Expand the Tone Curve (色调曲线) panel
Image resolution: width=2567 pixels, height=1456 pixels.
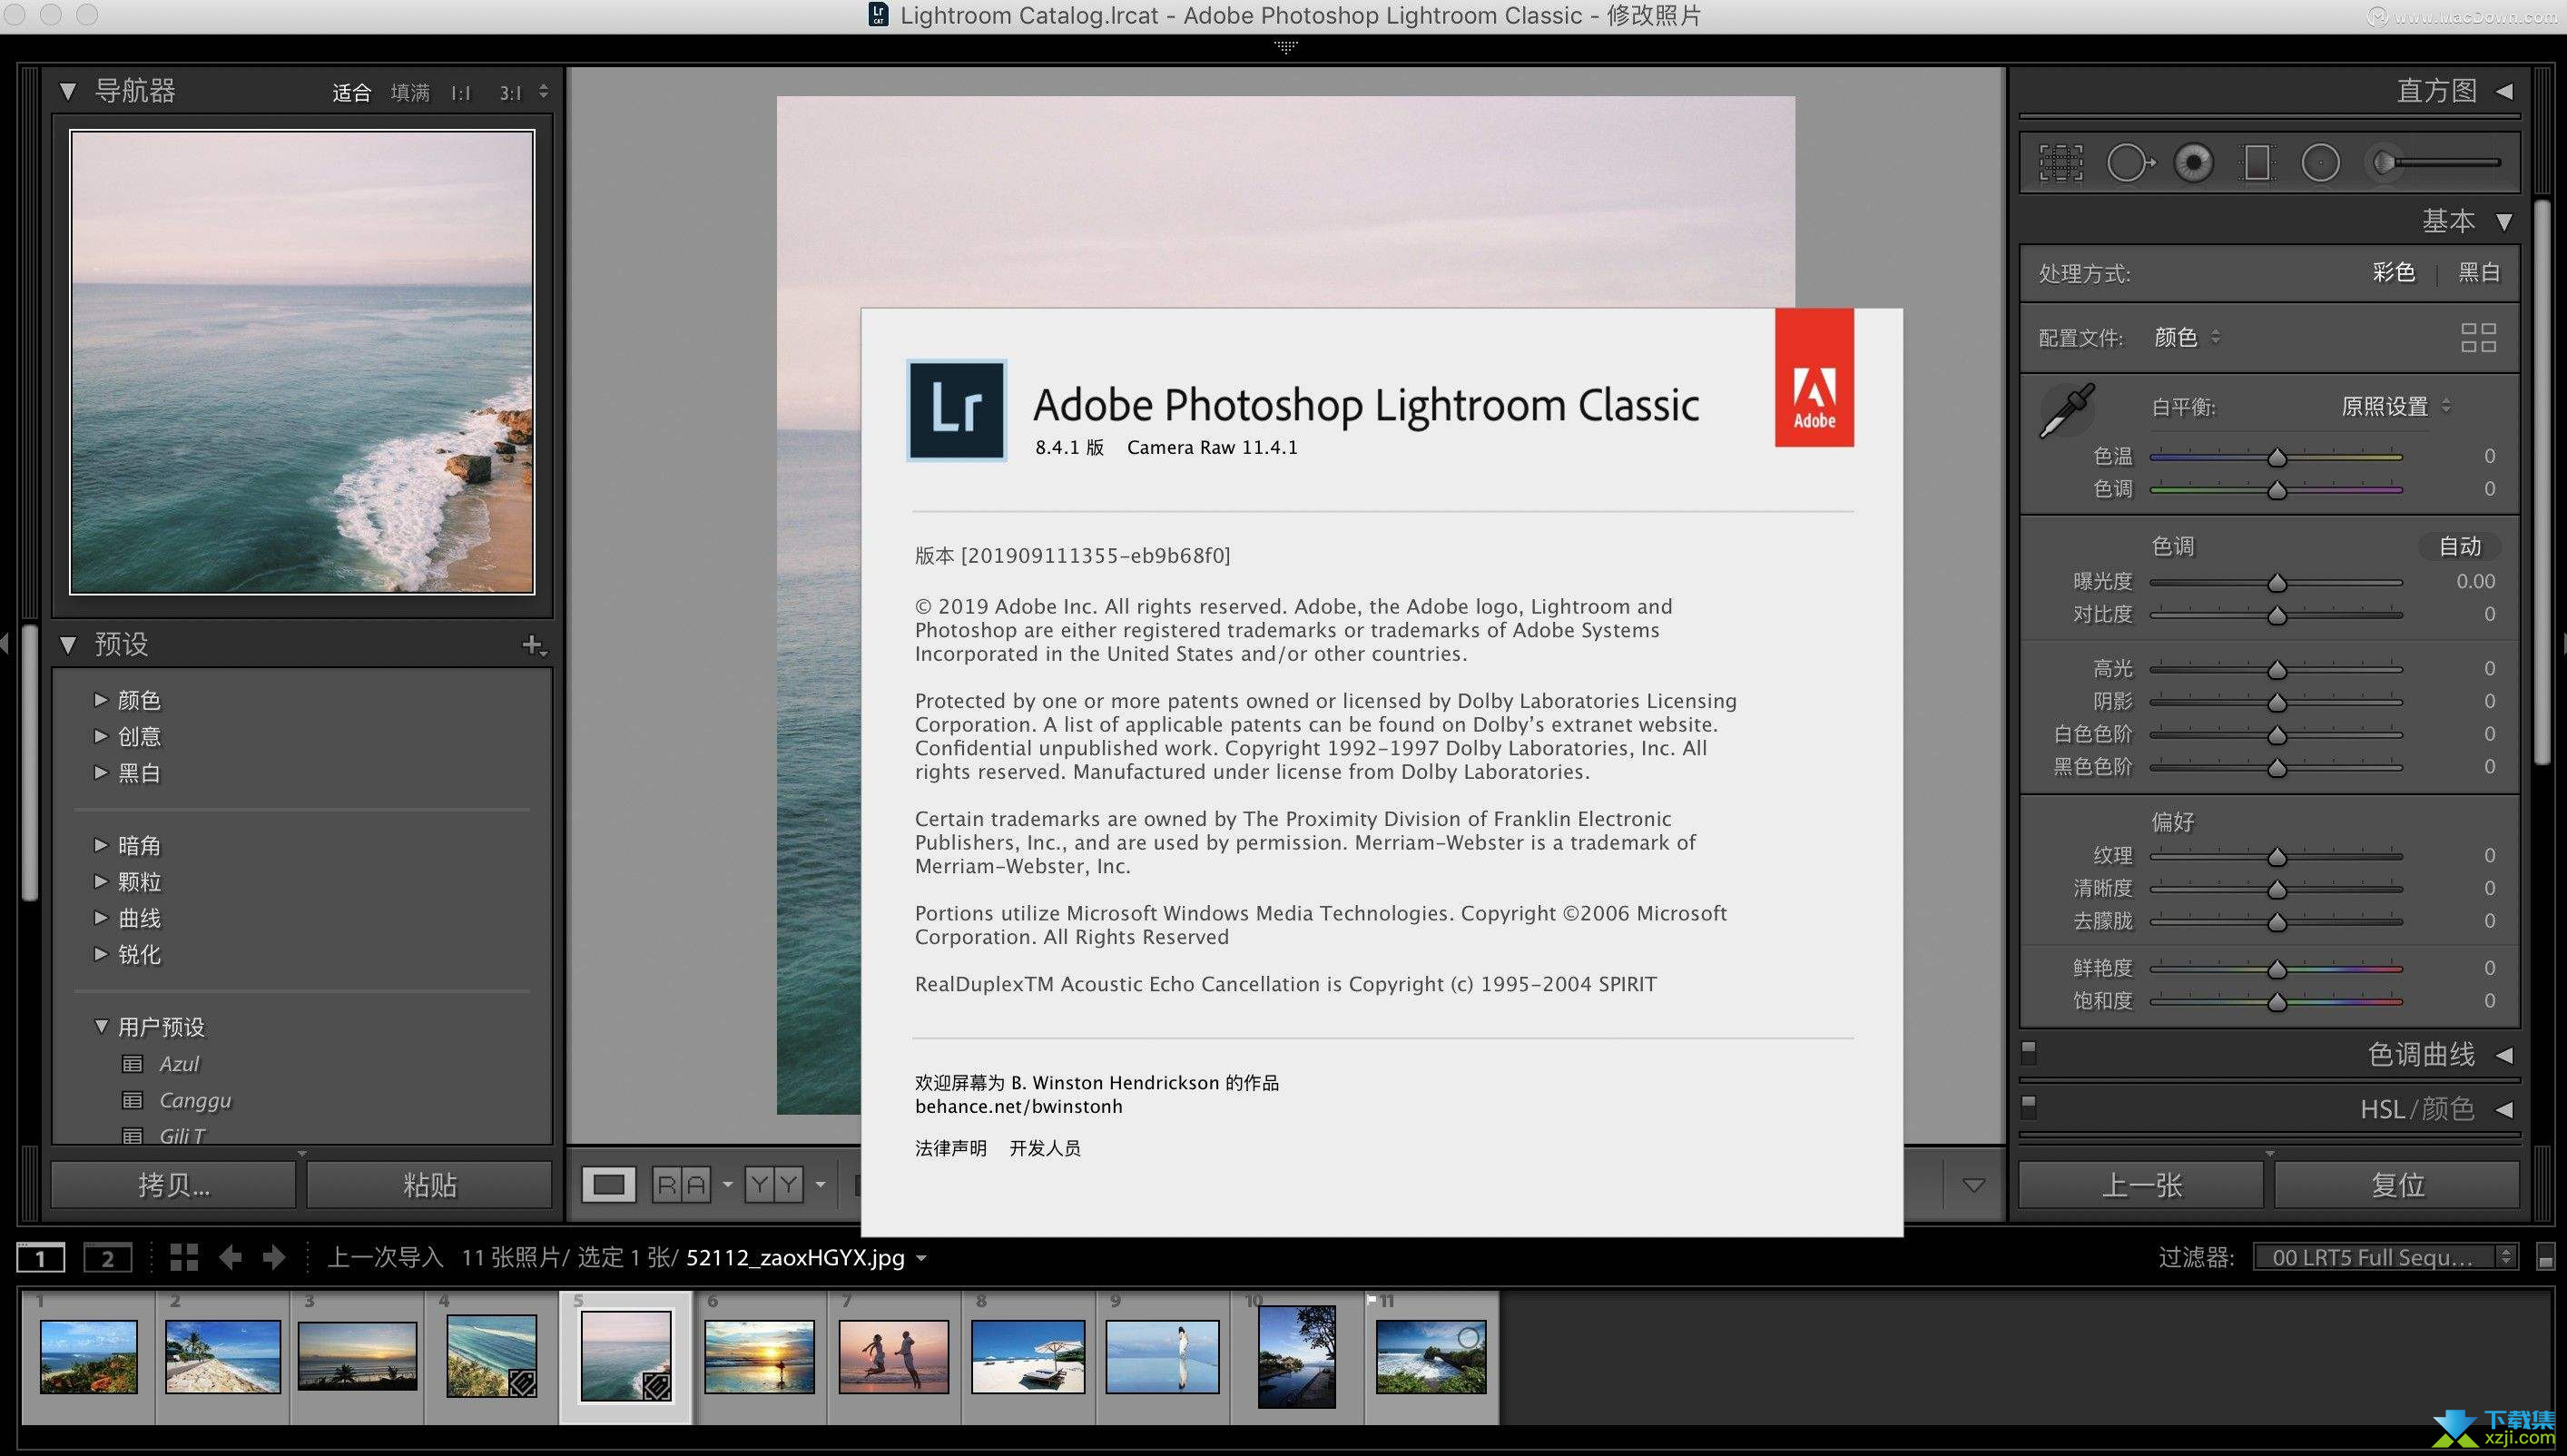pos(2504,1055)
